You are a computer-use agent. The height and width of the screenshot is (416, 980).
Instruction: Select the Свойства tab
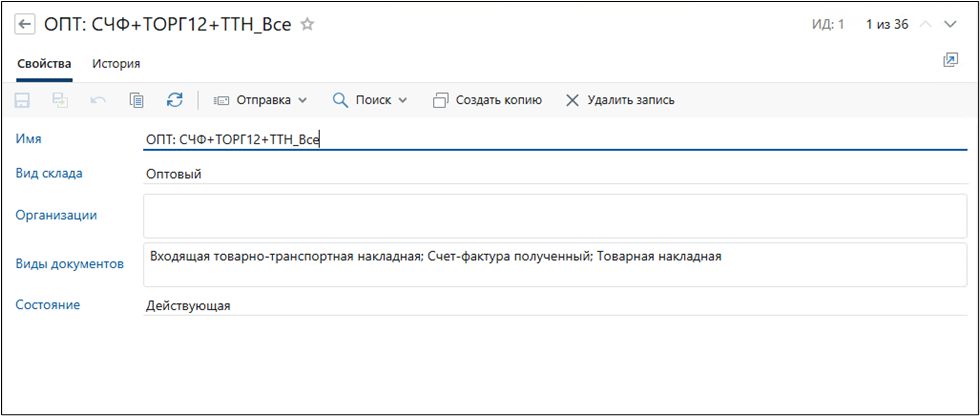point(44,64)
